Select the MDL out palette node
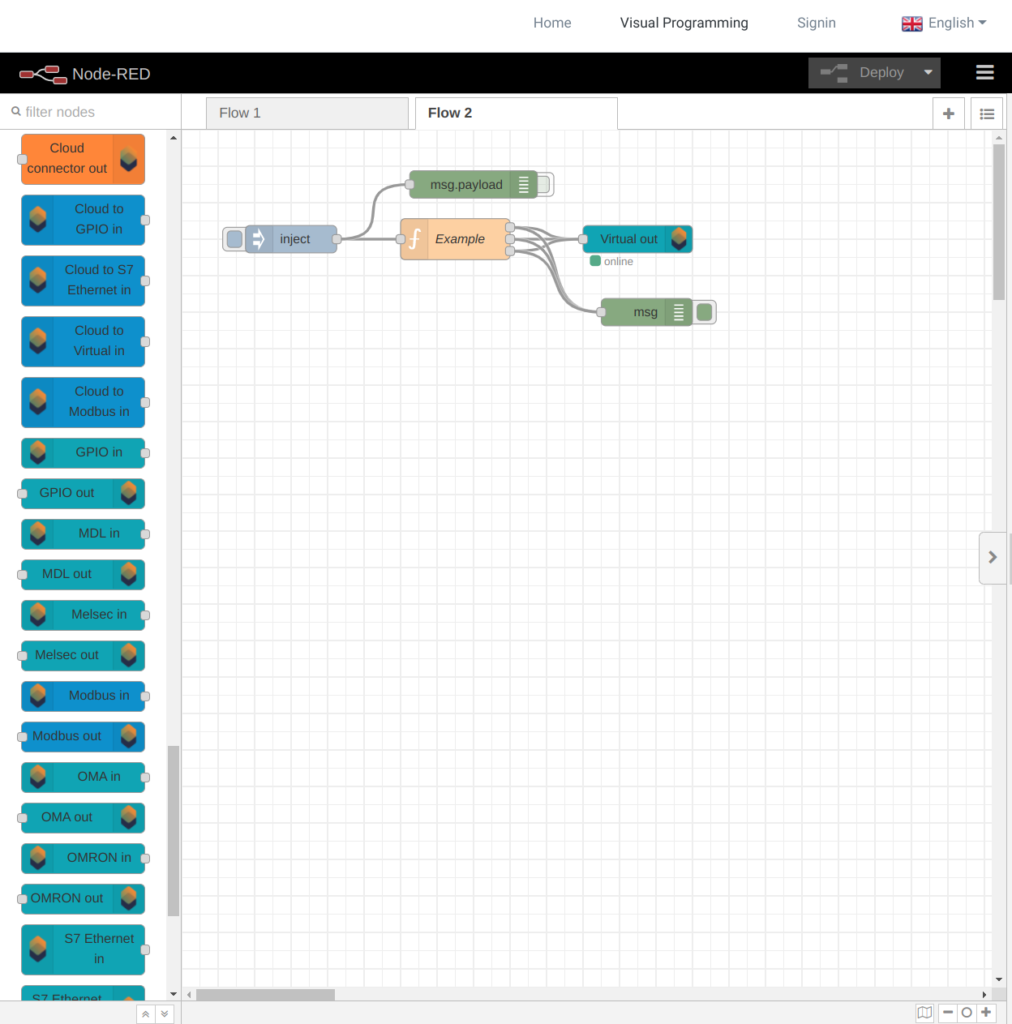Viewport: 1012px width, 1024px height. [83, 574]
